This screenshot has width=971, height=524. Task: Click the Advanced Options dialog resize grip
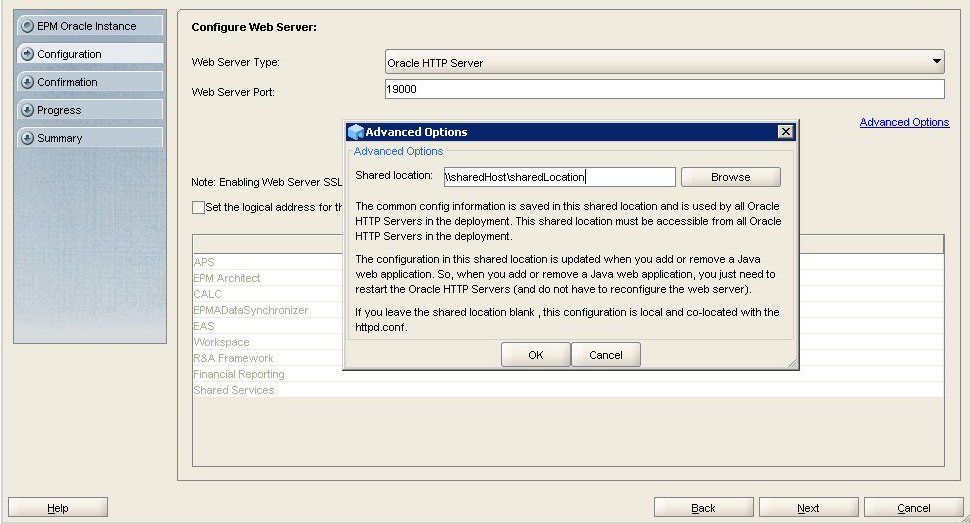click(x=792, y=363)
